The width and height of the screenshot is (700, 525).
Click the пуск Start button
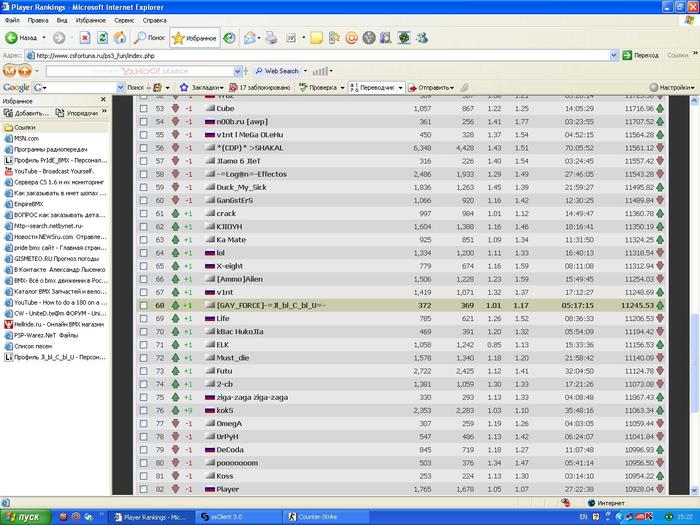click(25, 517)
